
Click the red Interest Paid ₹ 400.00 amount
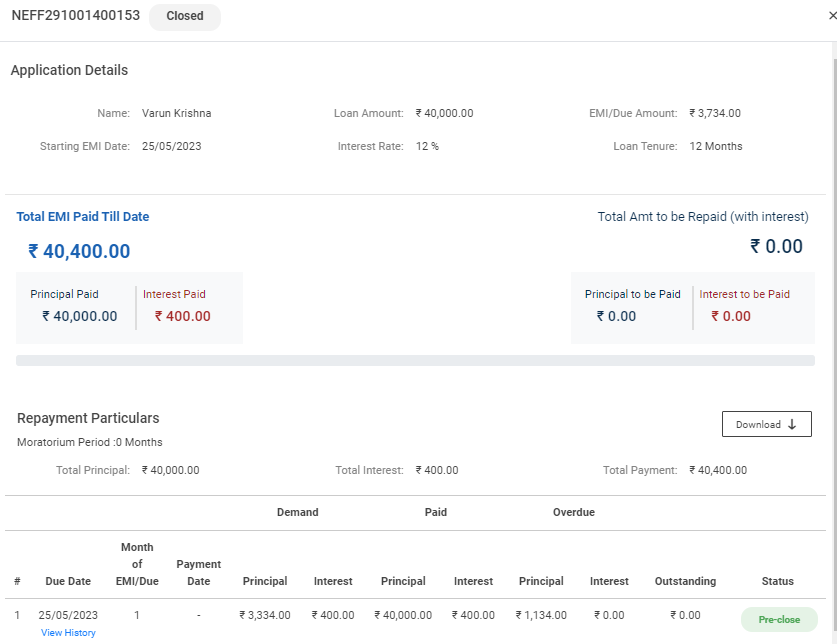pos(182,316)
